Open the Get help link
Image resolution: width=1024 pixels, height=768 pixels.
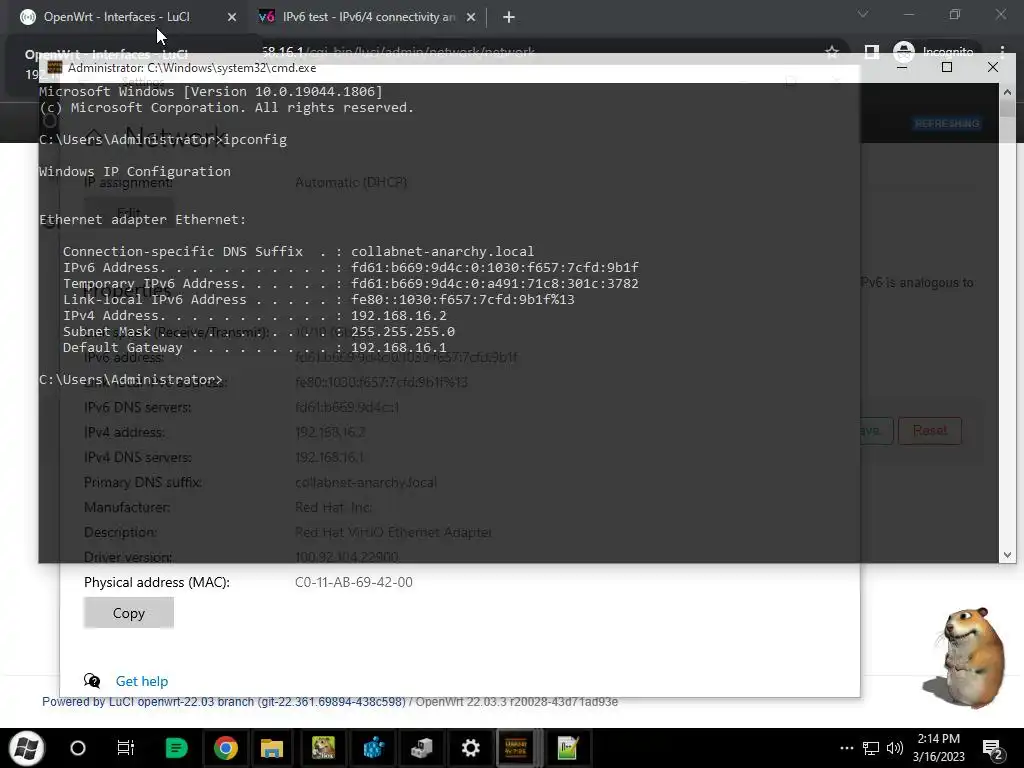(x=142, y=681)
